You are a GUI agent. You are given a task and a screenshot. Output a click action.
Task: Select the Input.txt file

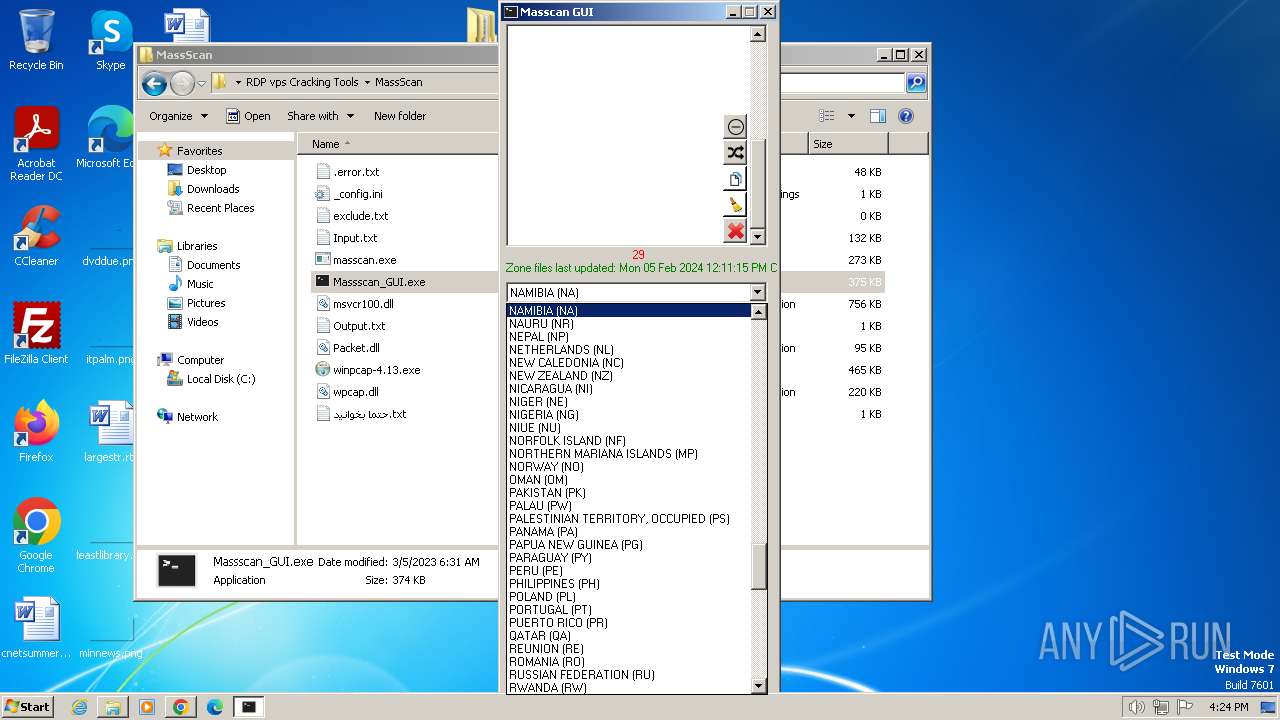tap(355, 238)
